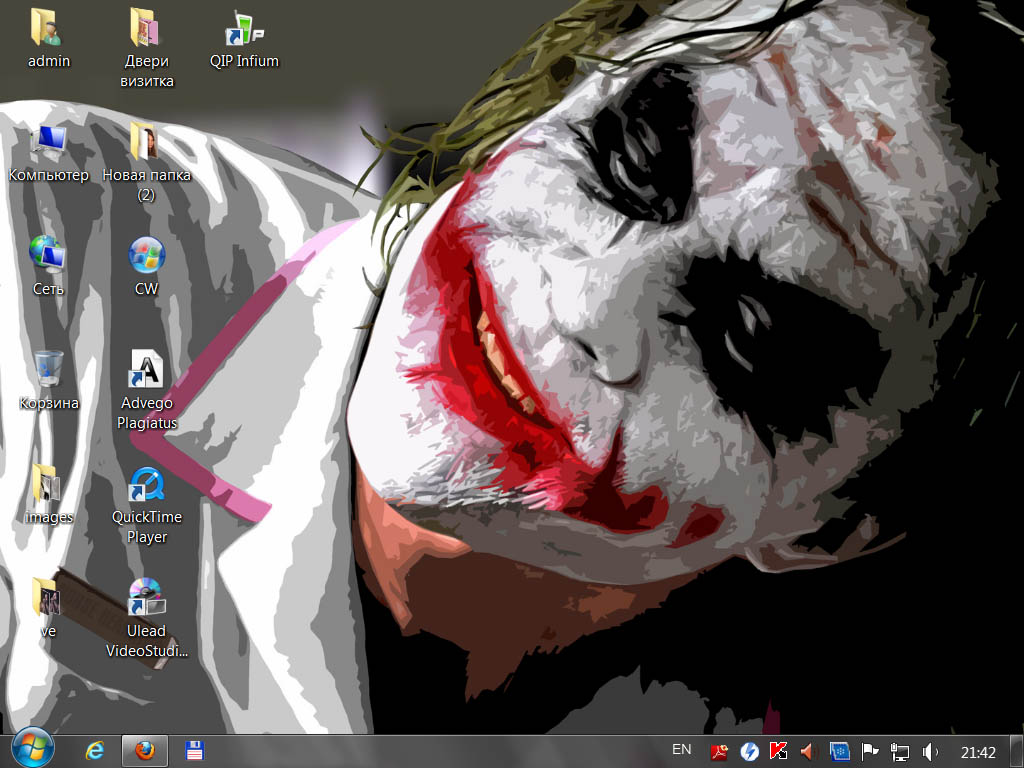Launch Advego Plagiatus shortcut

pyautogui.click(x=146, y=390)
